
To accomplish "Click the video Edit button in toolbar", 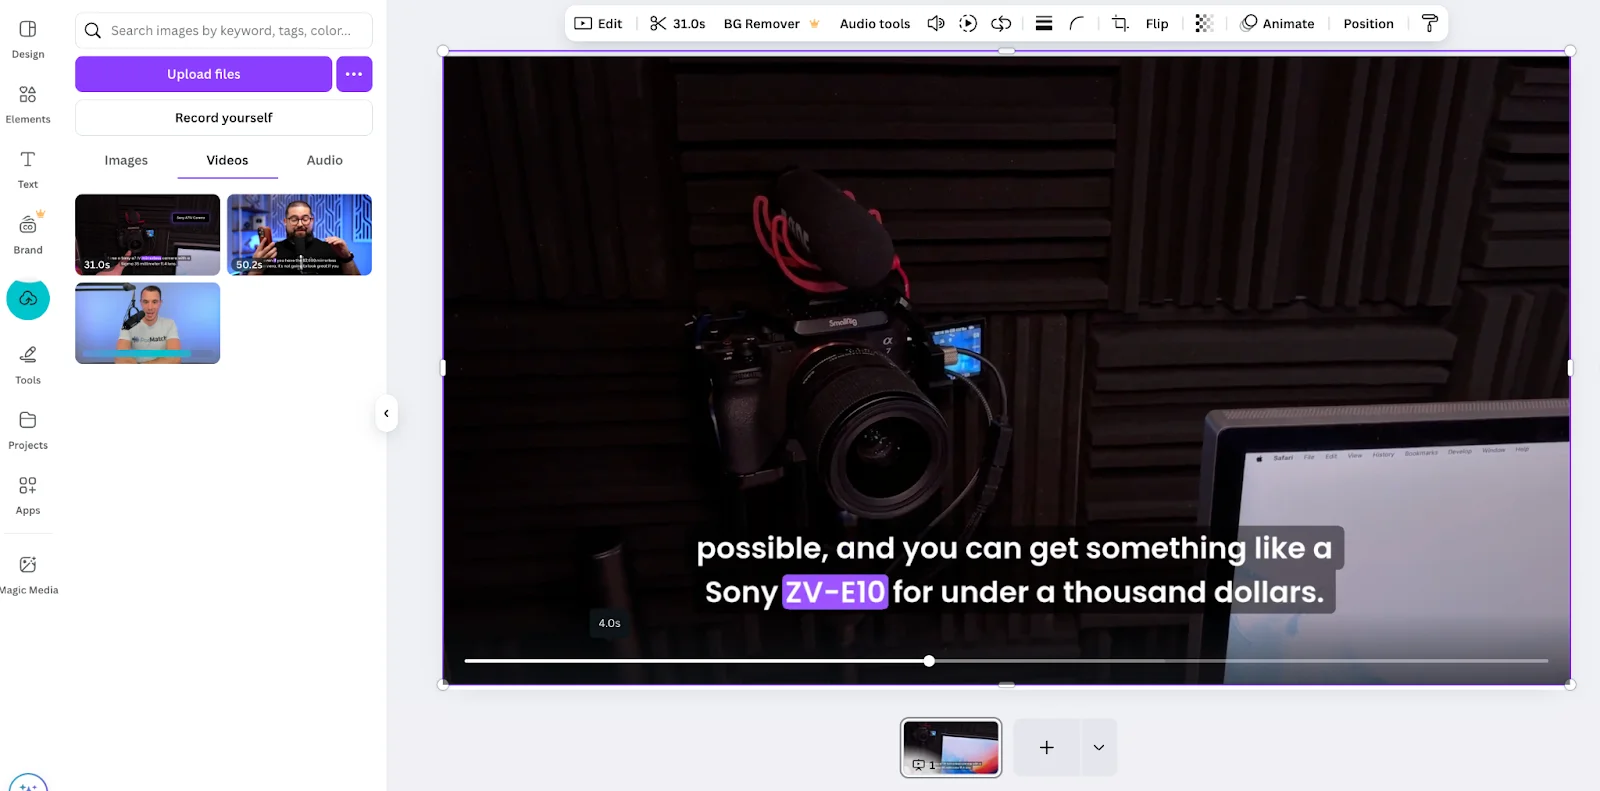I will (x=598, y=23).
